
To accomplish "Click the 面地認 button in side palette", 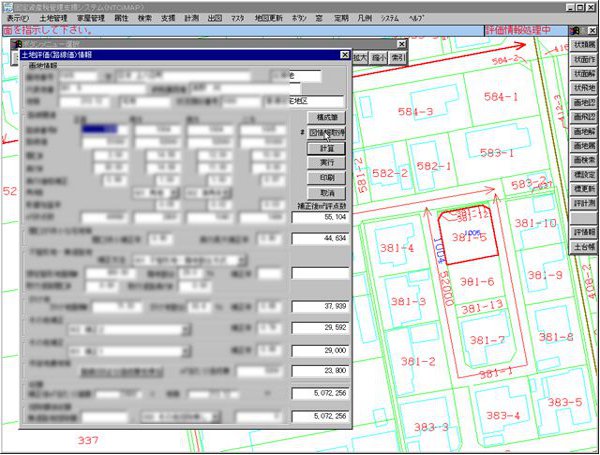I will (x=584, y=103).
